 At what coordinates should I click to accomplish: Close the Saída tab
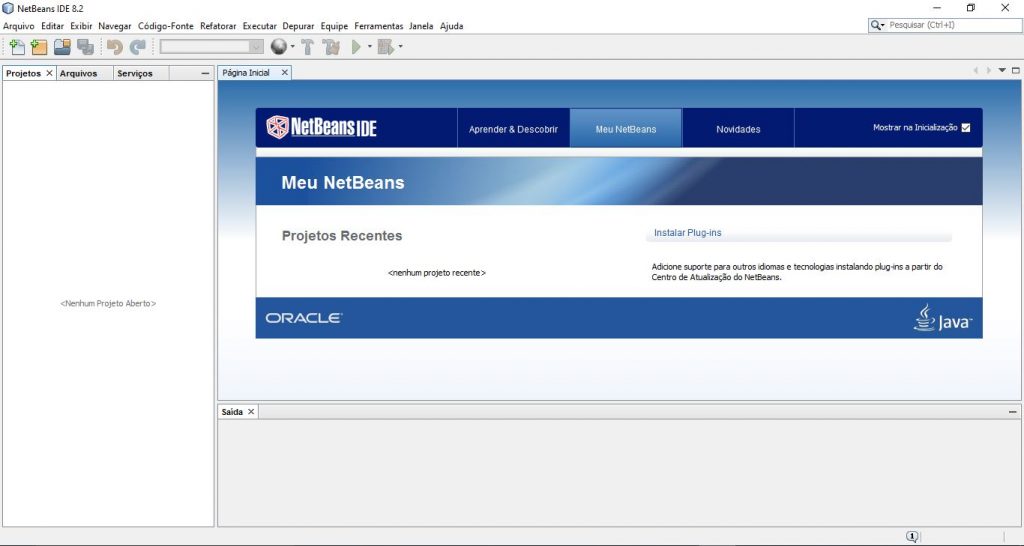click(x=251, y=412)
